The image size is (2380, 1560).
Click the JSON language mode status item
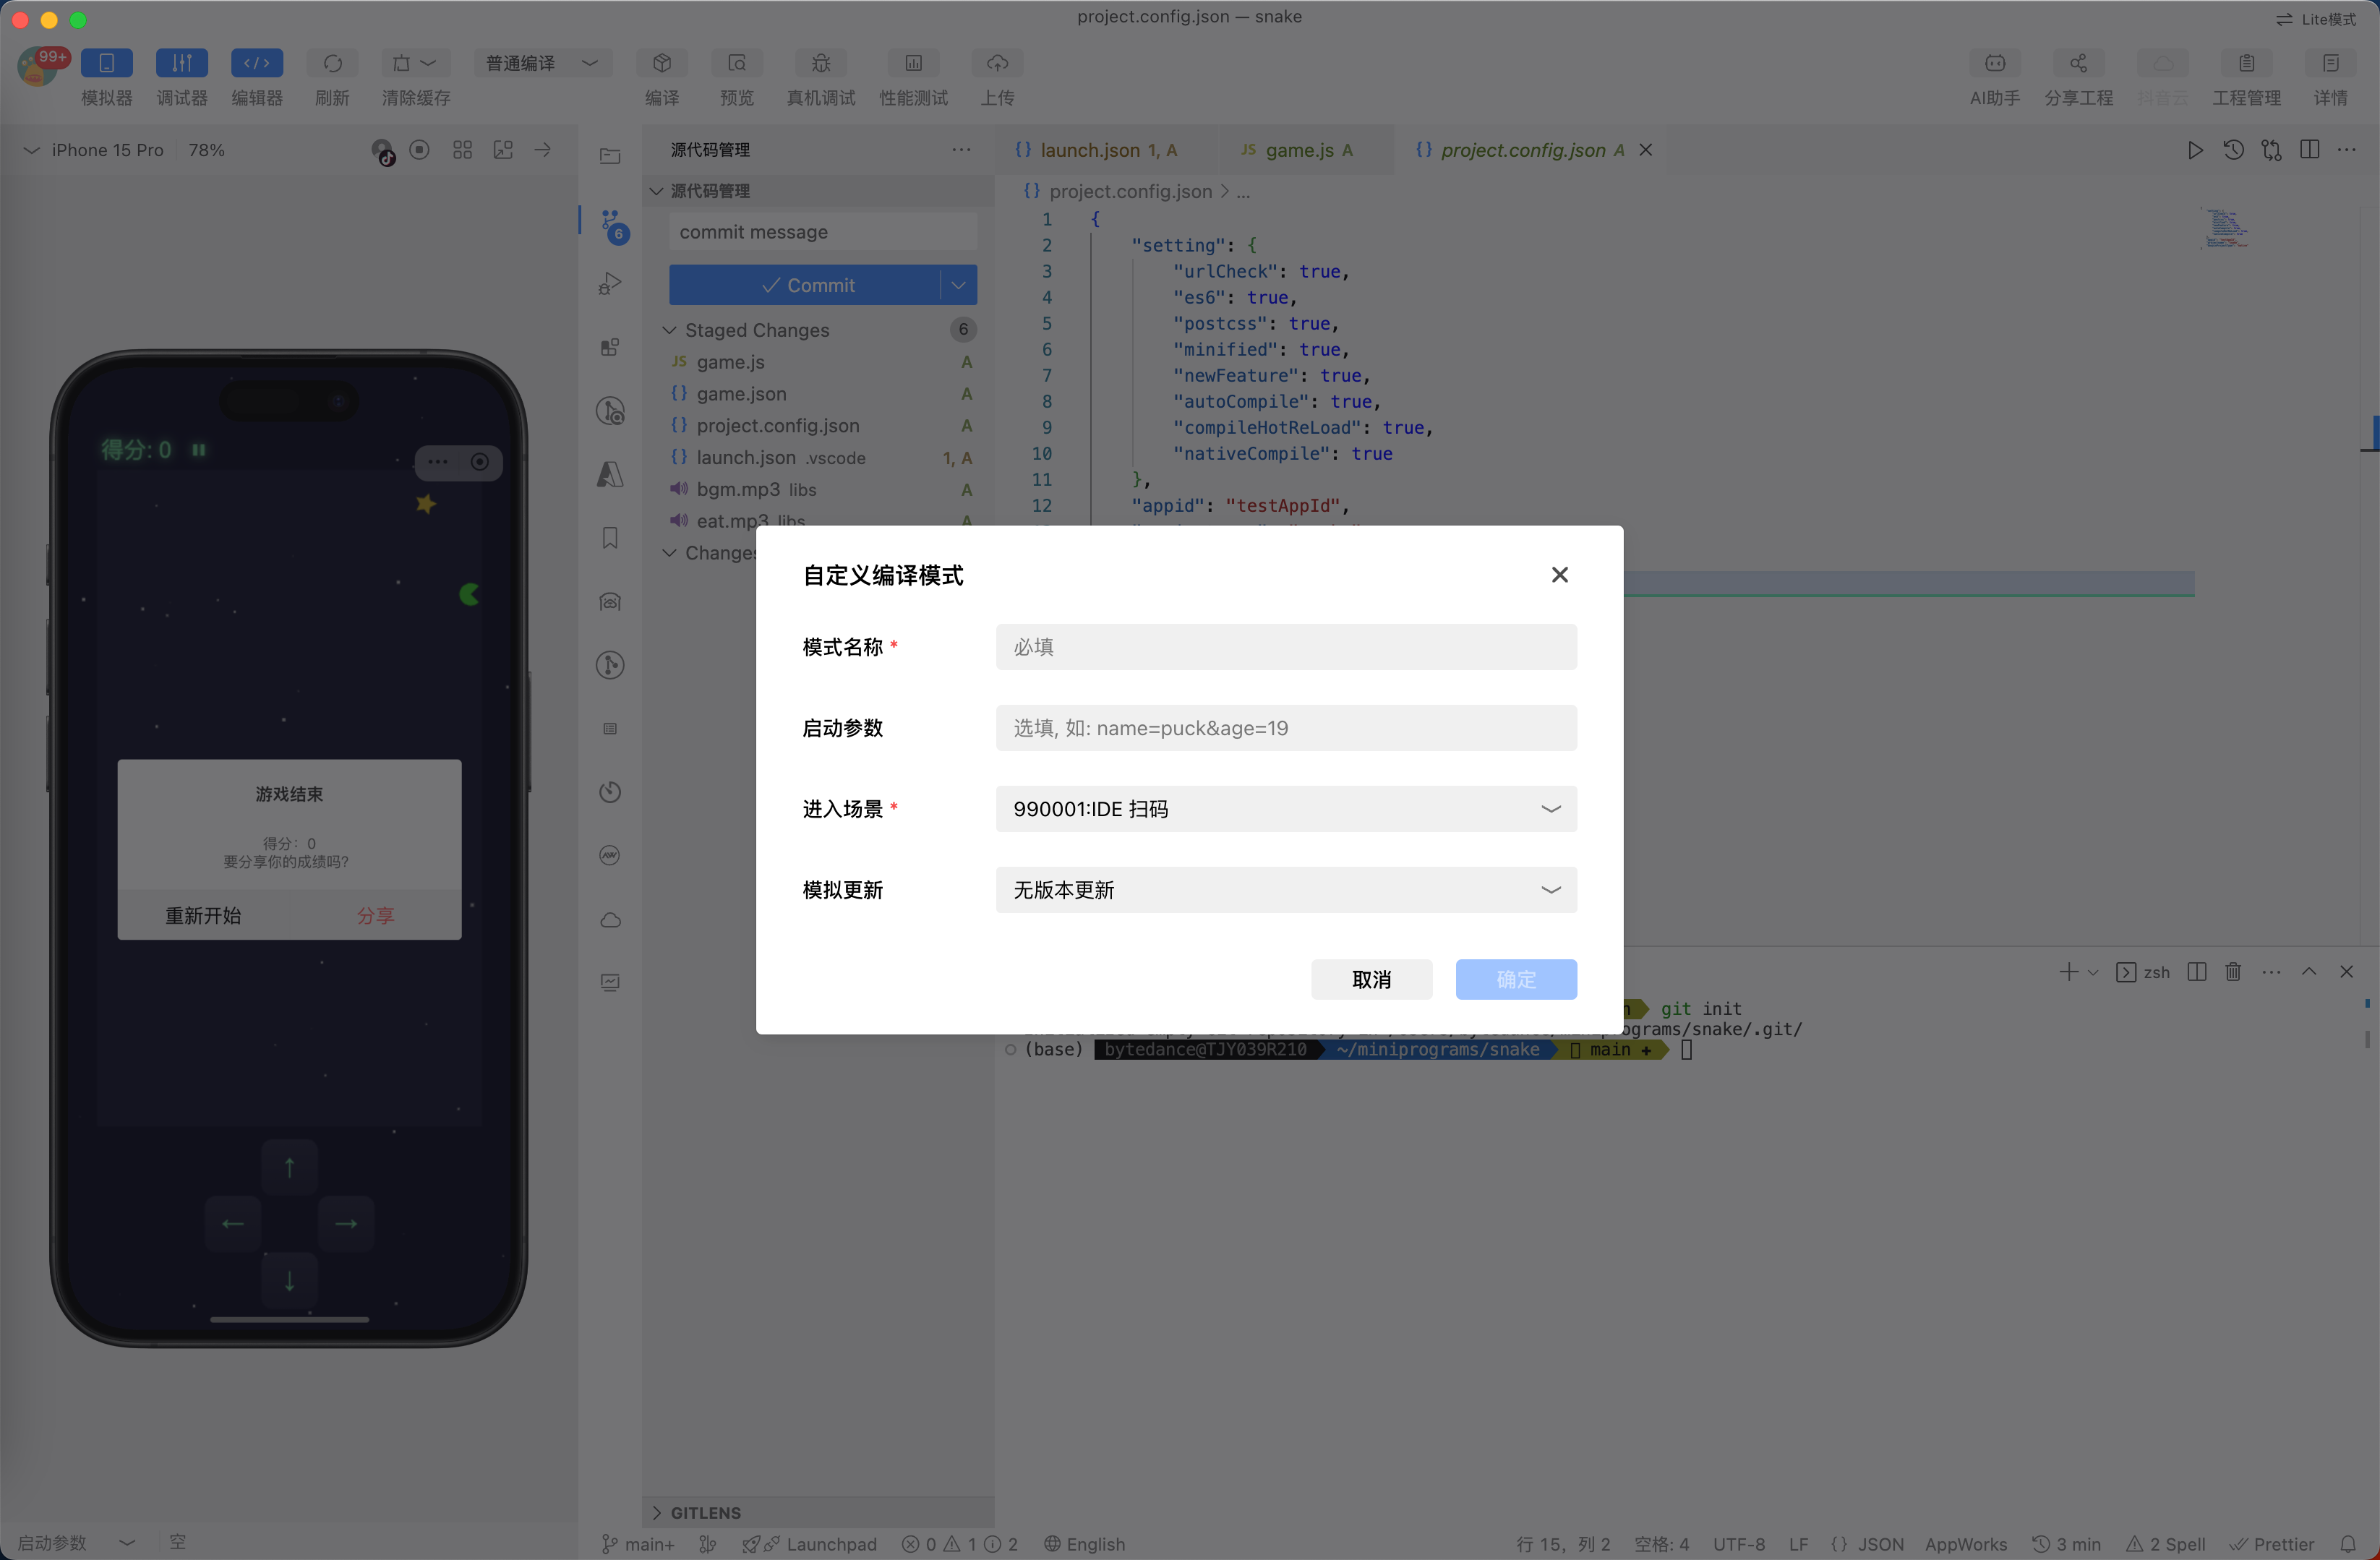[1868, 1544]
